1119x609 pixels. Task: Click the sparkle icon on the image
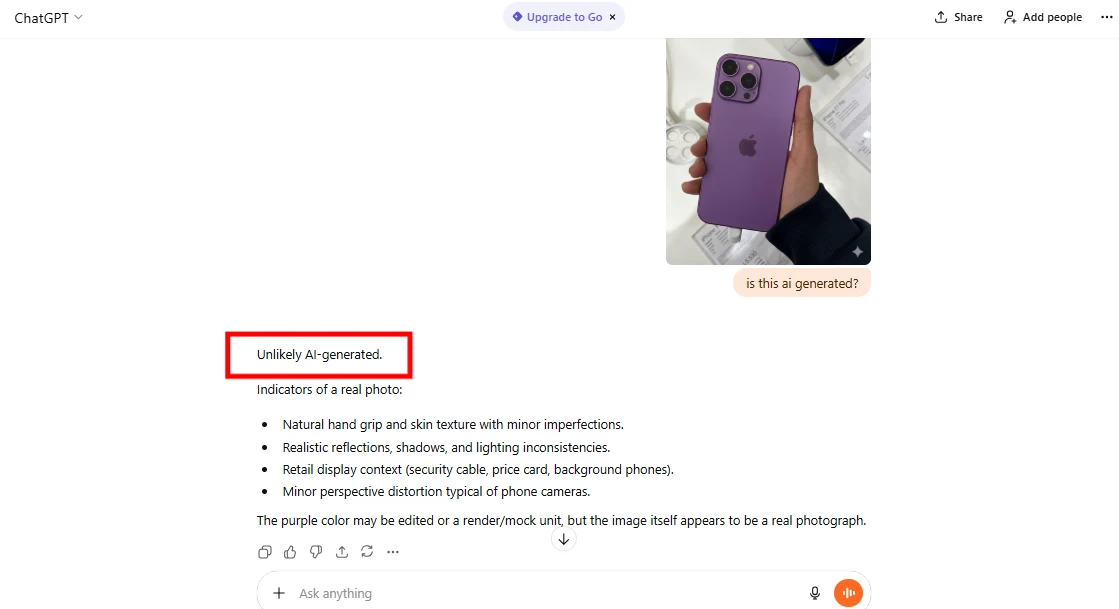(x=858, y=251)
